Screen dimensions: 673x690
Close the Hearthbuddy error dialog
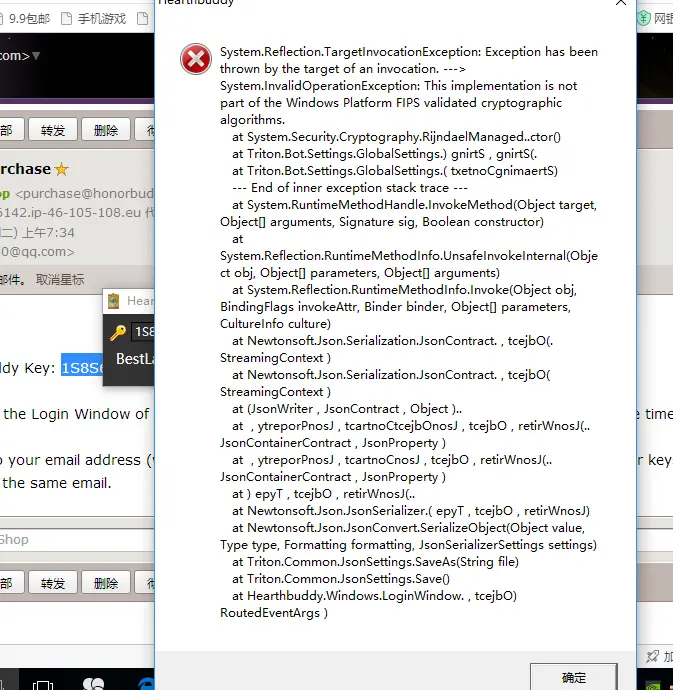(x=621, y=3)
